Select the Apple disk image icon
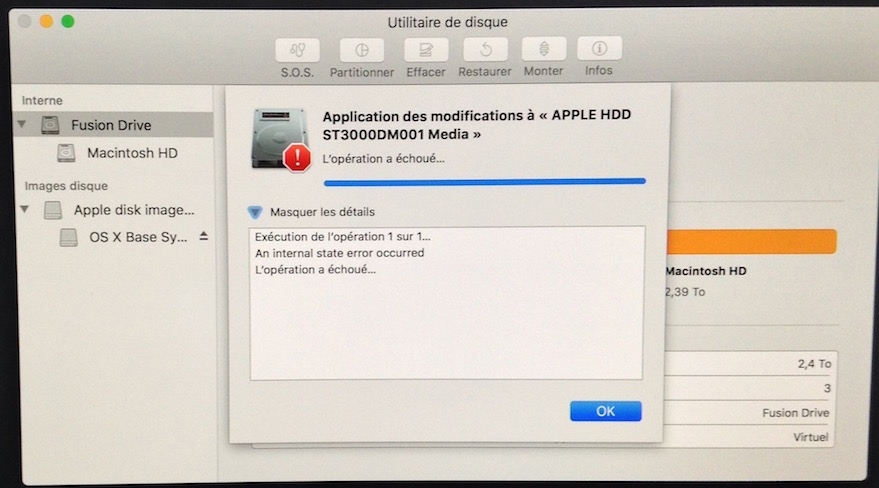 pos(53,210)
